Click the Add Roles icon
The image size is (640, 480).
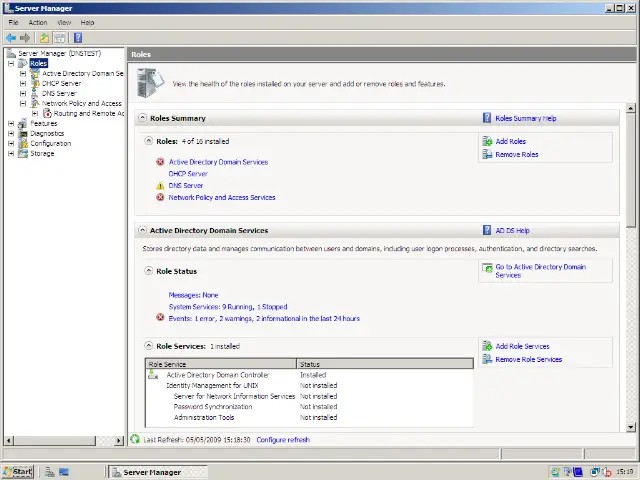click(487, 141)
